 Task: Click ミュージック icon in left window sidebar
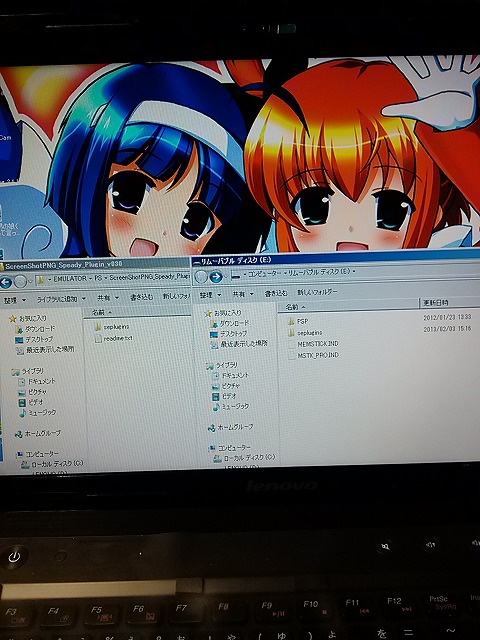[x=22, y=413]
